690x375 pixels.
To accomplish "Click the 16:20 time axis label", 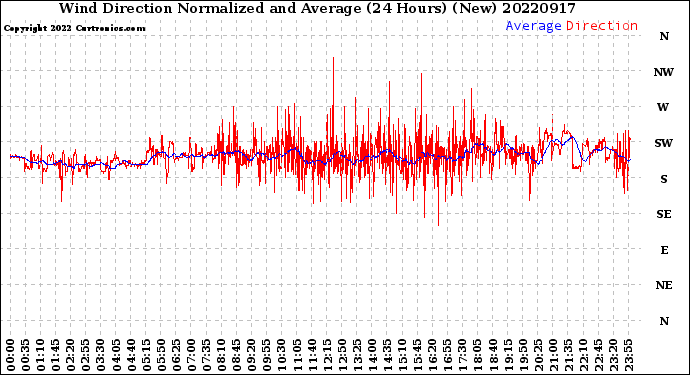I will pos(433,355).
